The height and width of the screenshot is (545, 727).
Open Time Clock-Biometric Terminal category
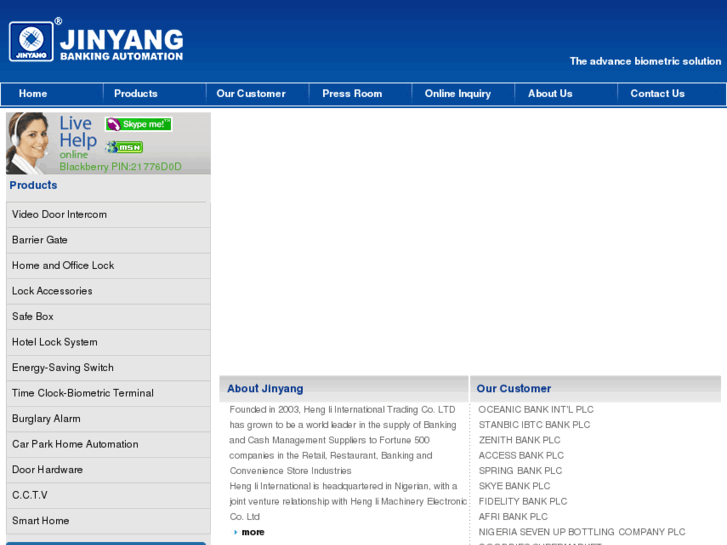[108, 393]
